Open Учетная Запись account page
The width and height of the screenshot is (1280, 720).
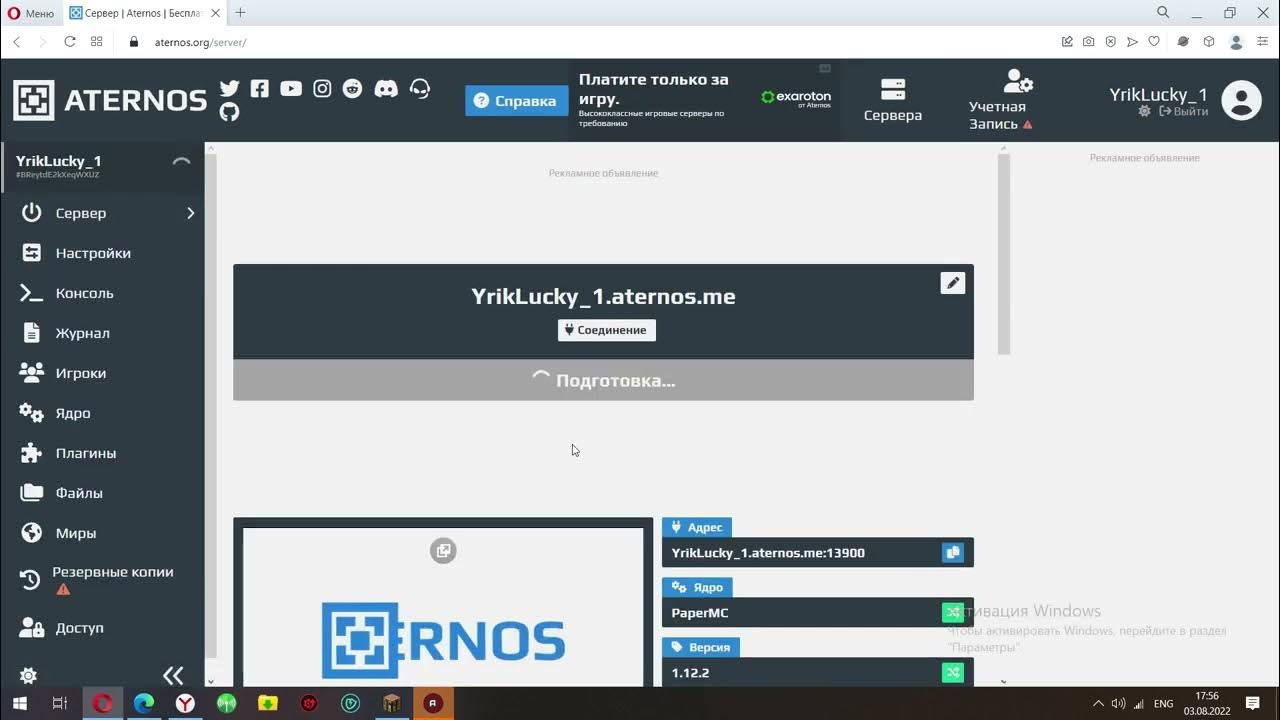pos(1001,100)
